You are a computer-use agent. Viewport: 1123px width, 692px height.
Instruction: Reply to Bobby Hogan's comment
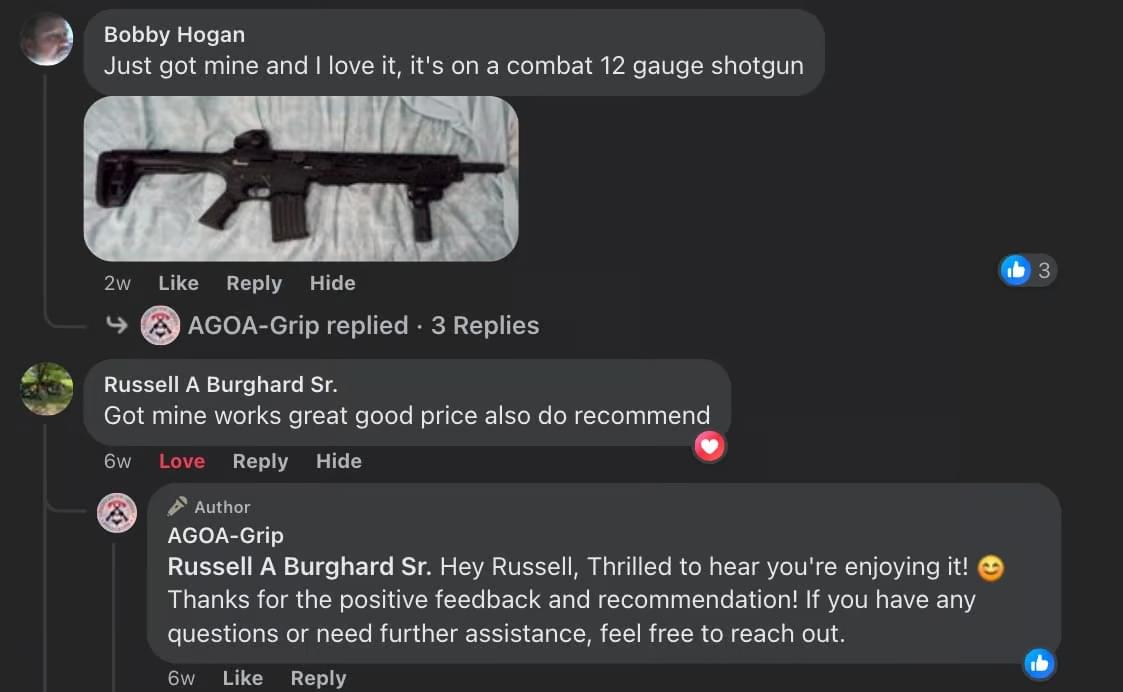point(254,284)
